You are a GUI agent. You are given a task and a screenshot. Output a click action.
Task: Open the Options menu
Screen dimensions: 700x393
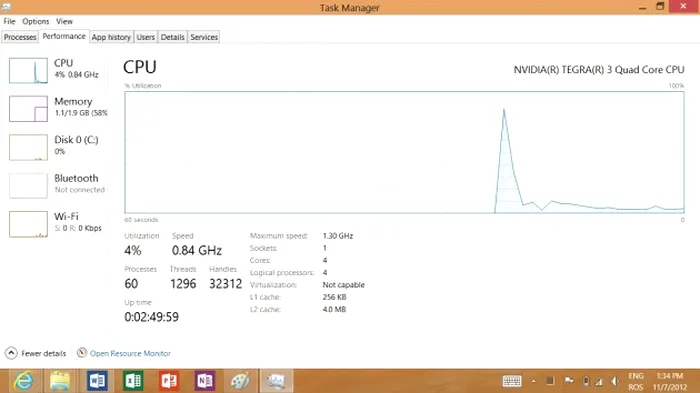tap(36, 21)
